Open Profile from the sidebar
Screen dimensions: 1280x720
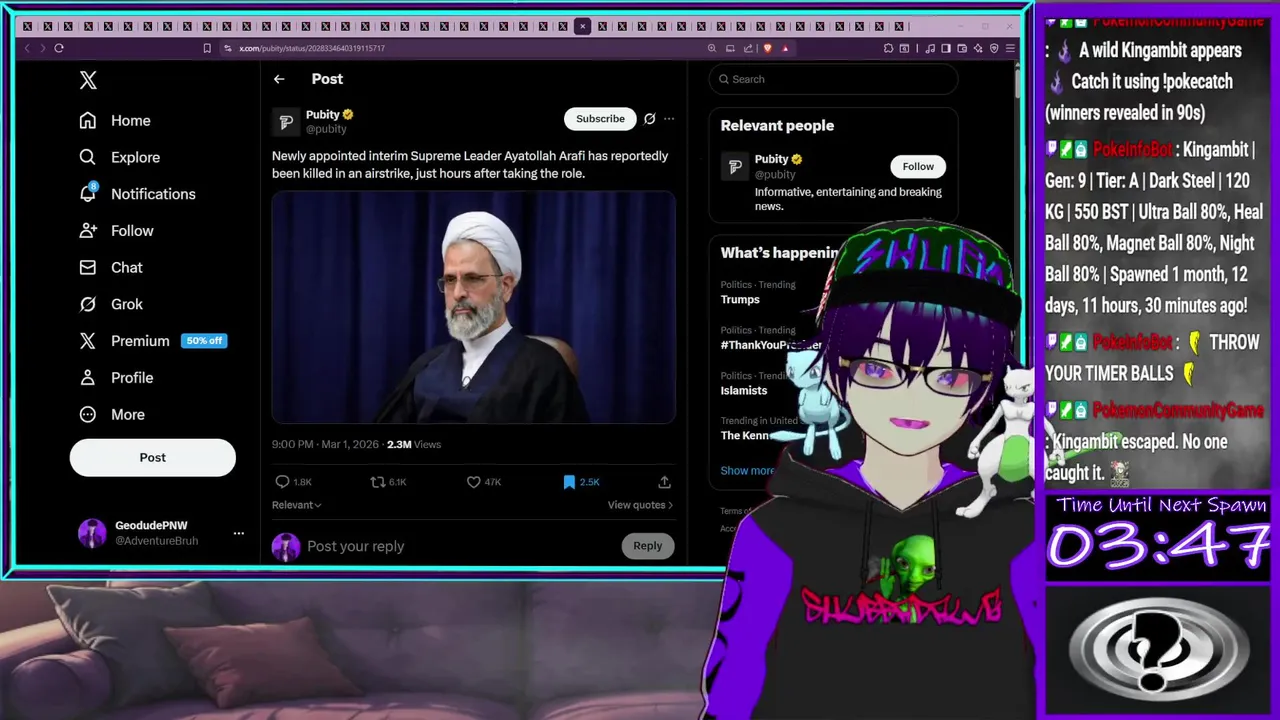116,378
